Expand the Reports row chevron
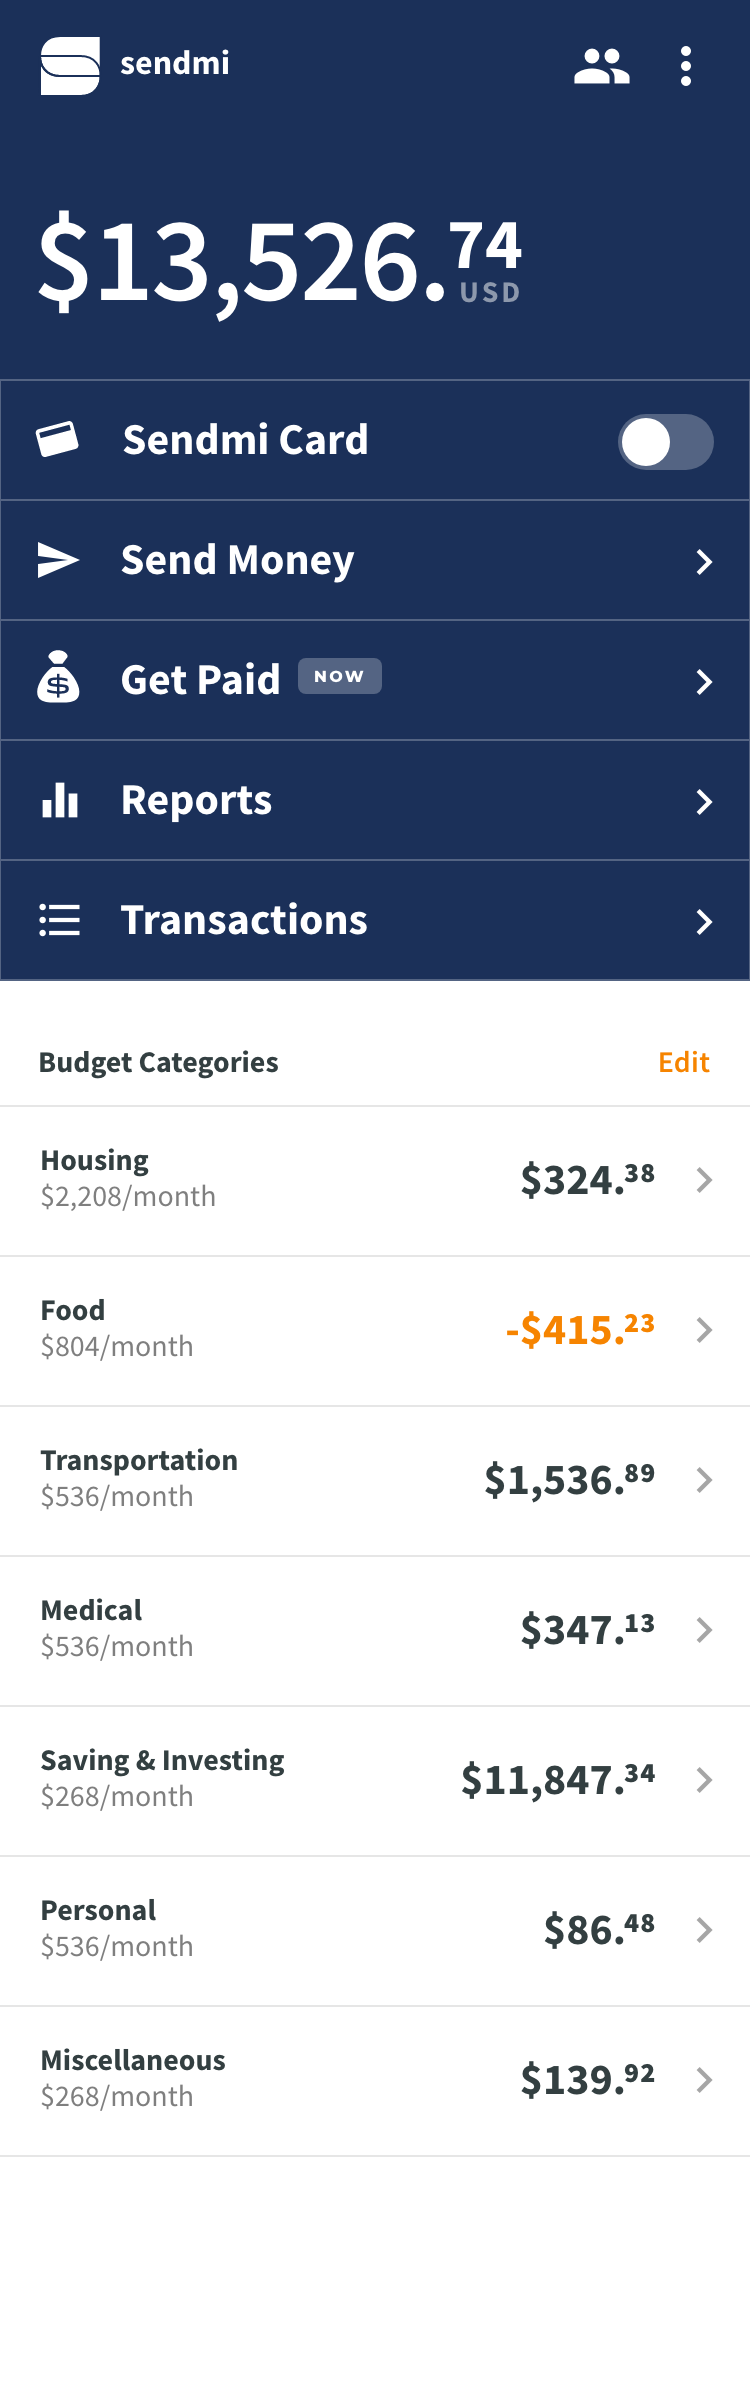750x2400 pixels. tap(704, 802)
